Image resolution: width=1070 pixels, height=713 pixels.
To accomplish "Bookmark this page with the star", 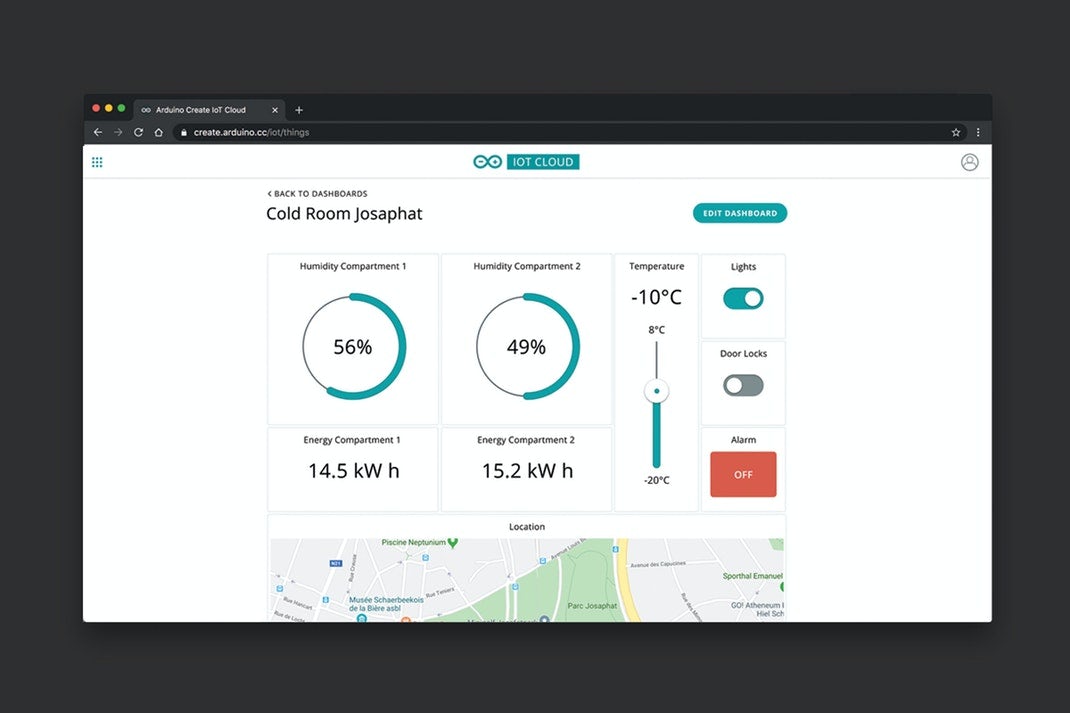I will (955, 132).
